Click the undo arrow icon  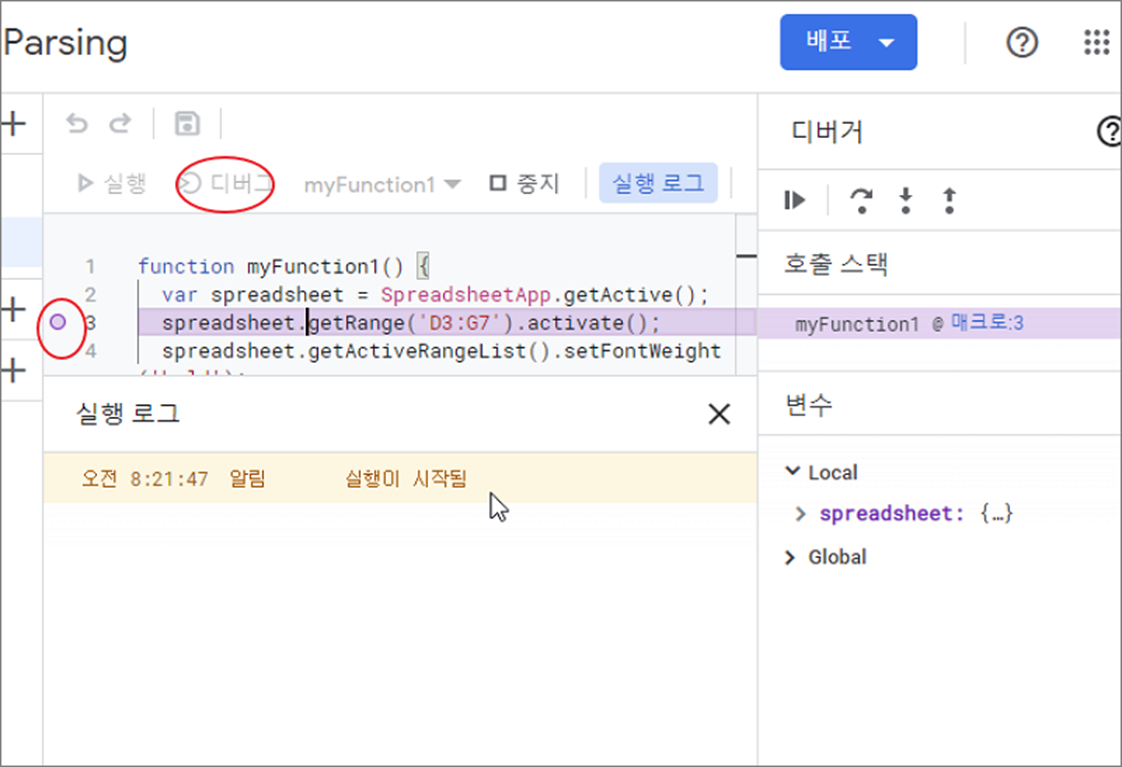click(x=77, y=123)
